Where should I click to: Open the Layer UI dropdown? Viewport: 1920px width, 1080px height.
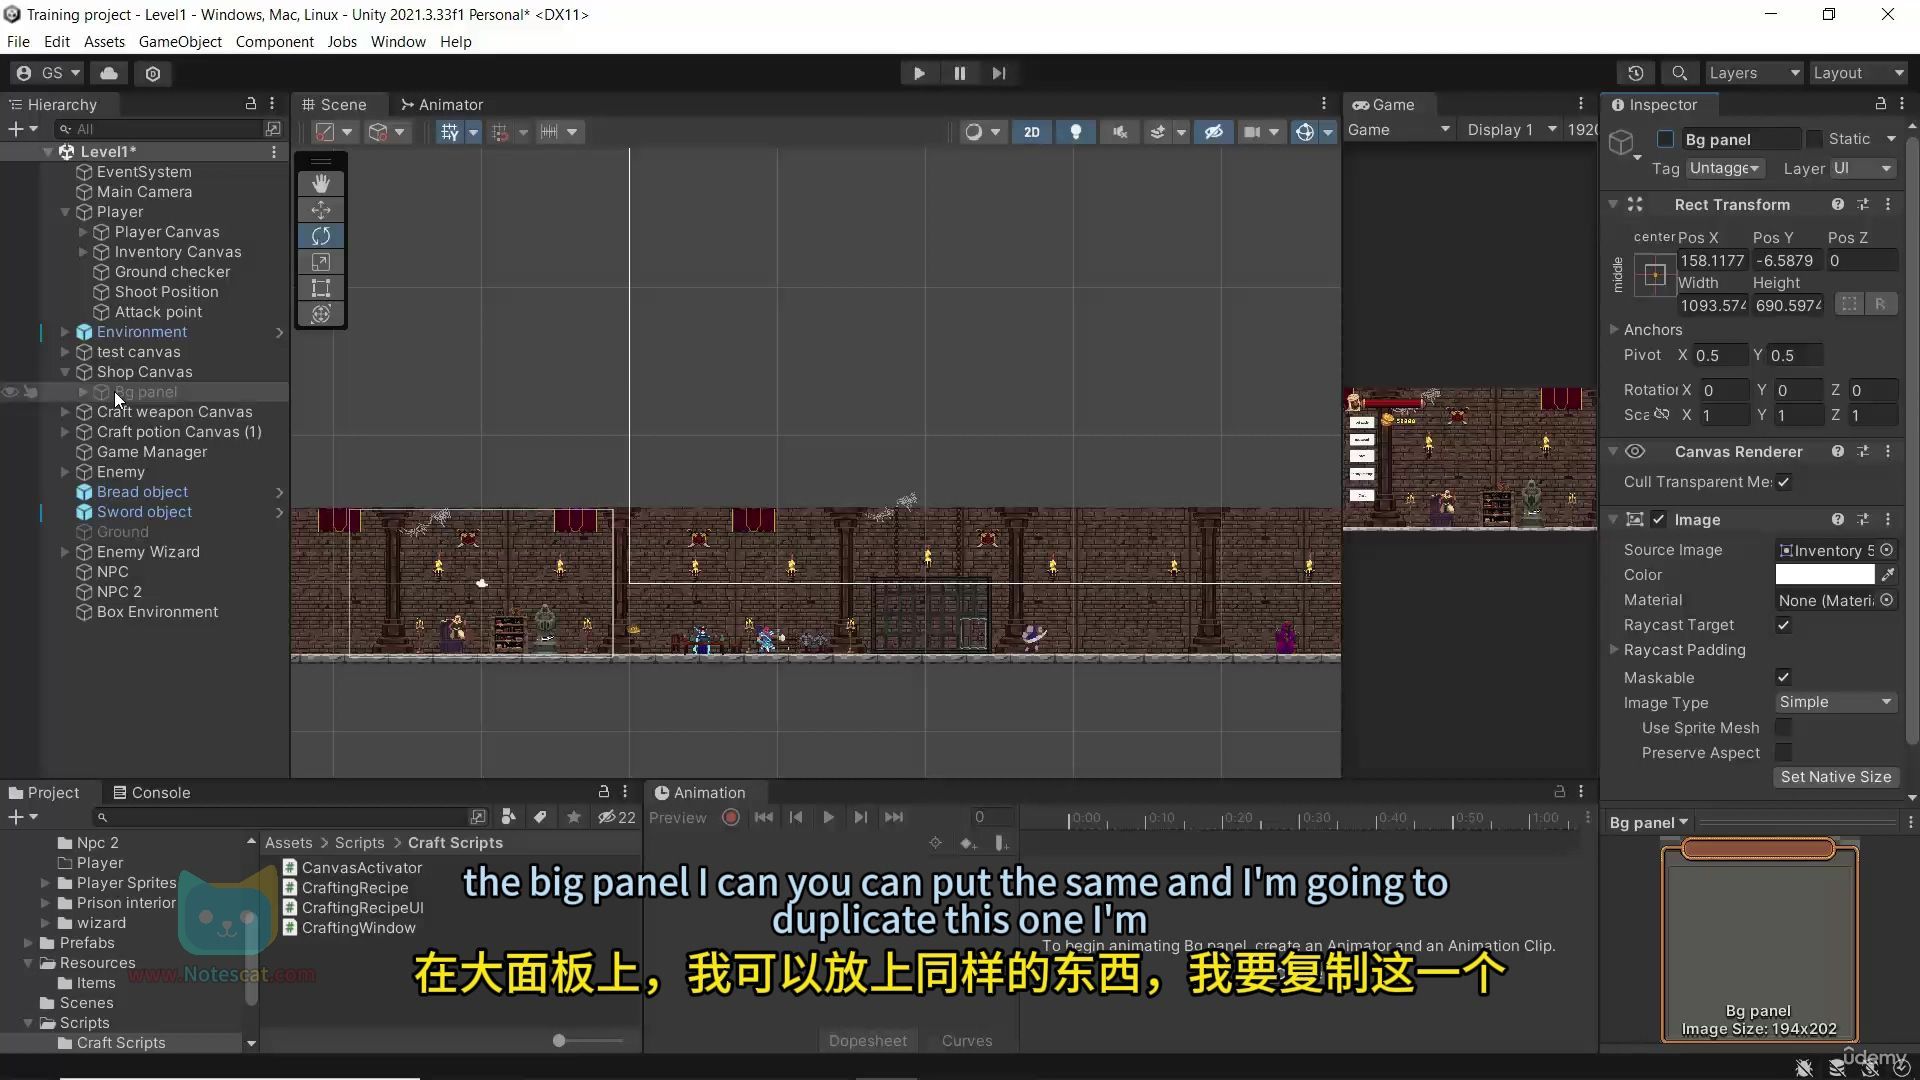click(x=1863, y=168)
